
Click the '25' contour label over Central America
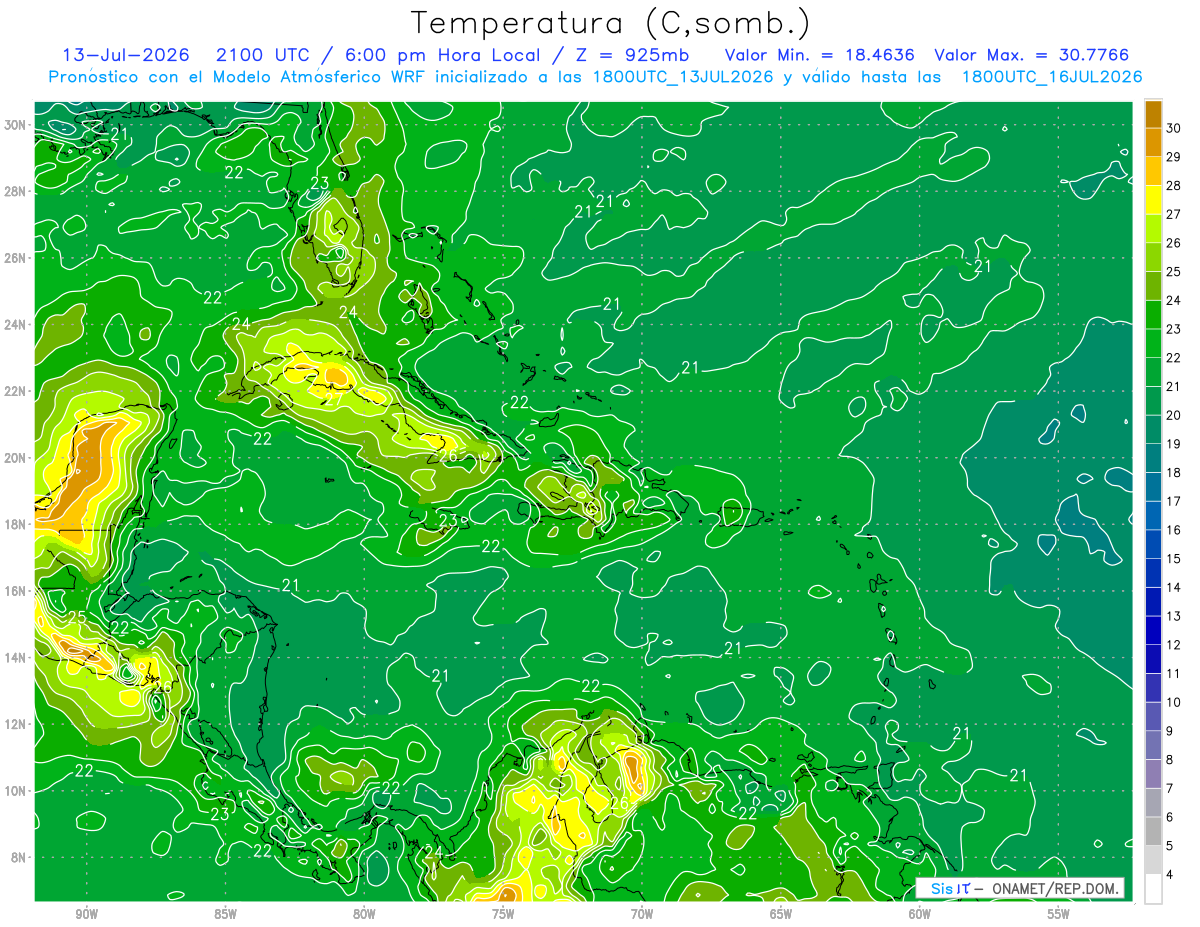(x=77, y=618)
